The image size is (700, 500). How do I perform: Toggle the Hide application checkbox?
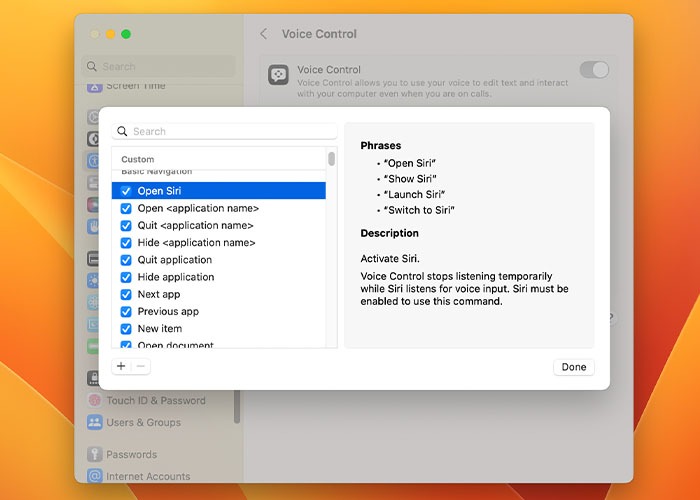pos(126,277)
